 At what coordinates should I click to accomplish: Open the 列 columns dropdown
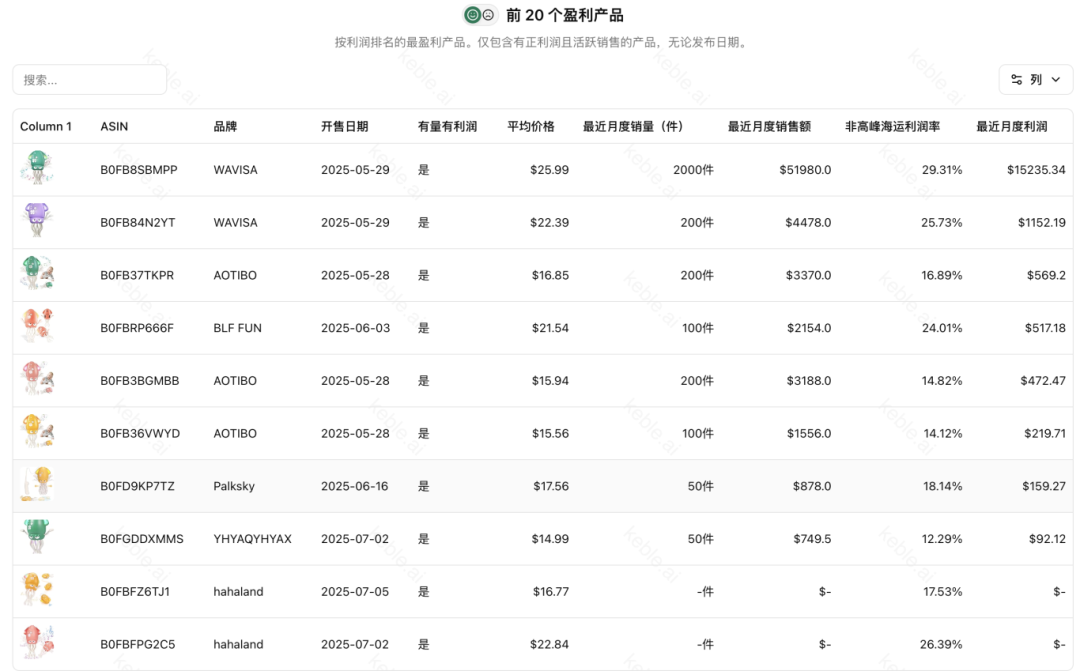(x=1036, y=79)
